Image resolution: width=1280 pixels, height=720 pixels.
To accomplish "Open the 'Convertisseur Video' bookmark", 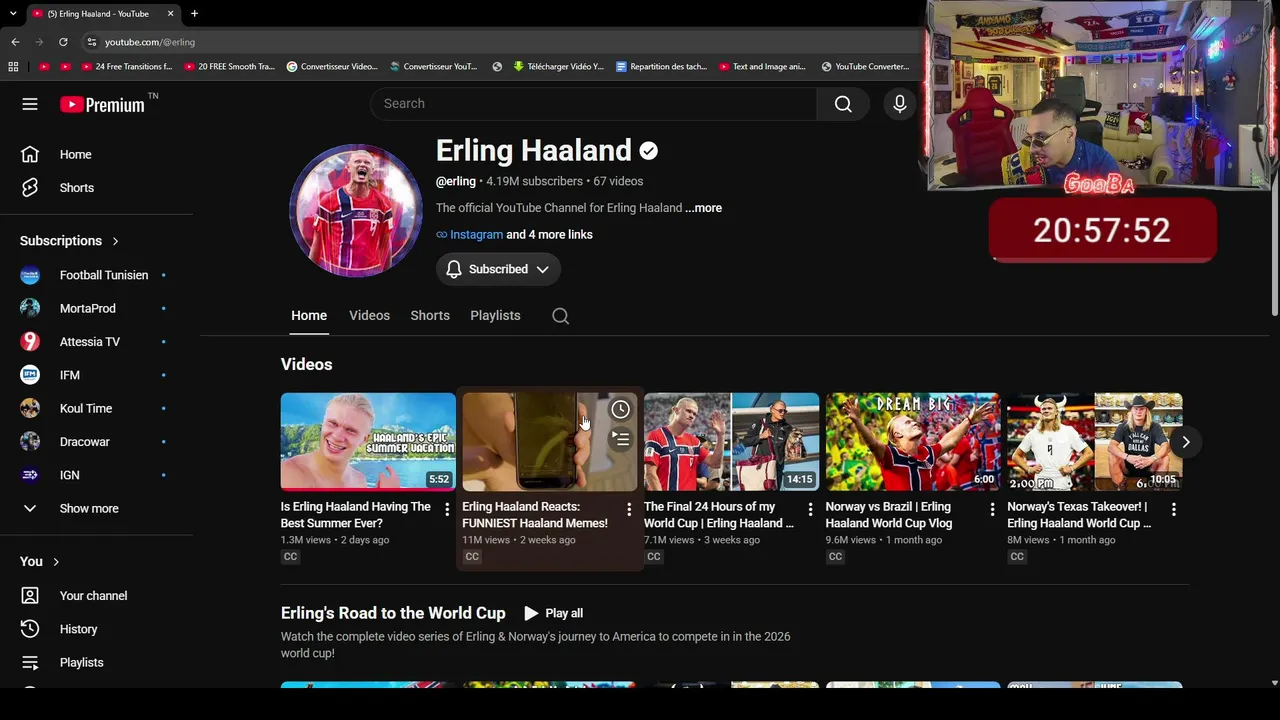I will 332,67.
